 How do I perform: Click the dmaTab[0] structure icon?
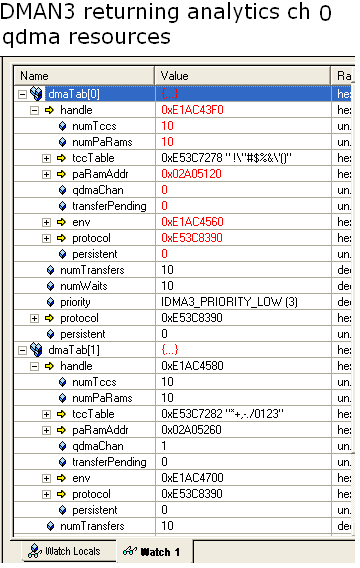[36, 94]
